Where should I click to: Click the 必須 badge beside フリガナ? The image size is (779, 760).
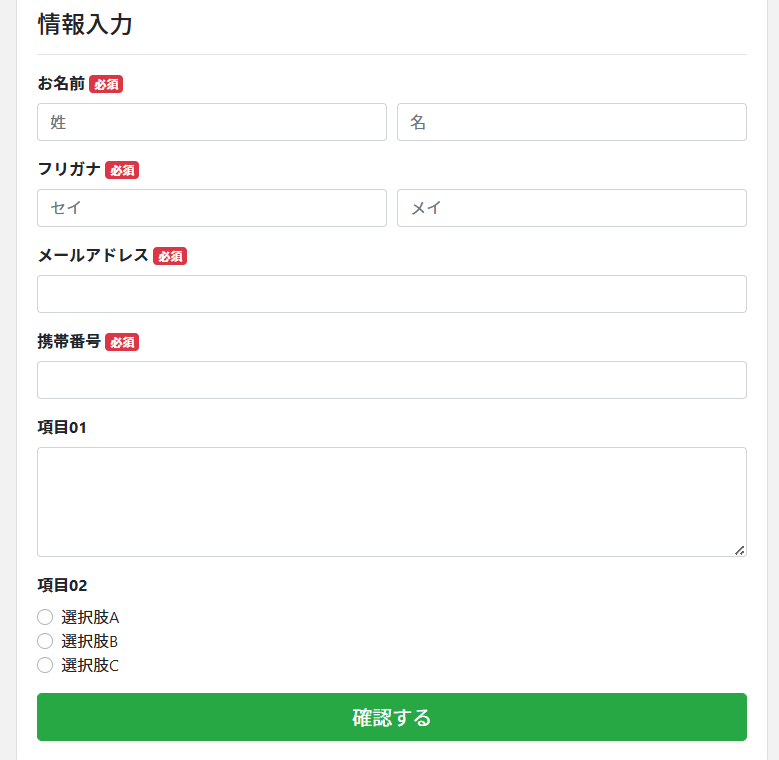122,171
